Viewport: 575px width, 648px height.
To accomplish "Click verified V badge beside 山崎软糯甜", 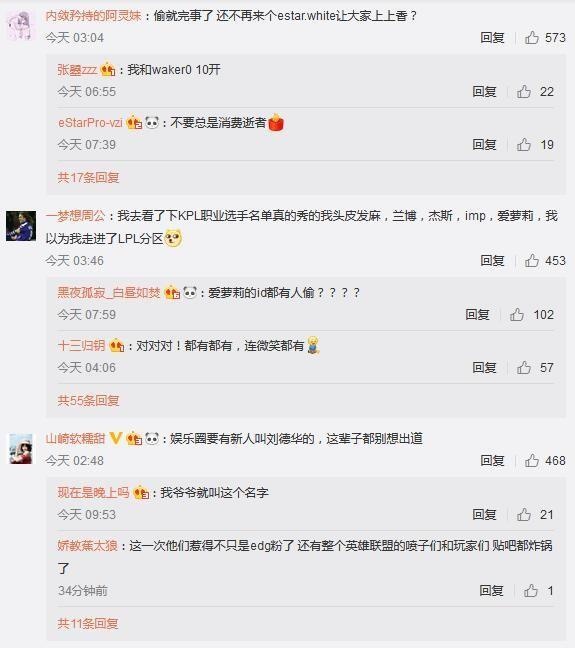I will tap(116, 438).
